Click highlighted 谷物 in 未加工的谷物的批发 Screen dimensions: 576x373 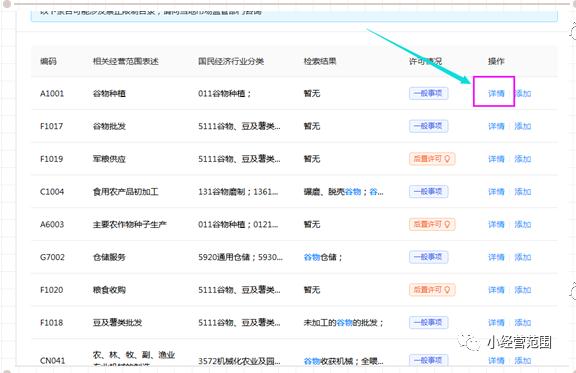coord(345,322)
